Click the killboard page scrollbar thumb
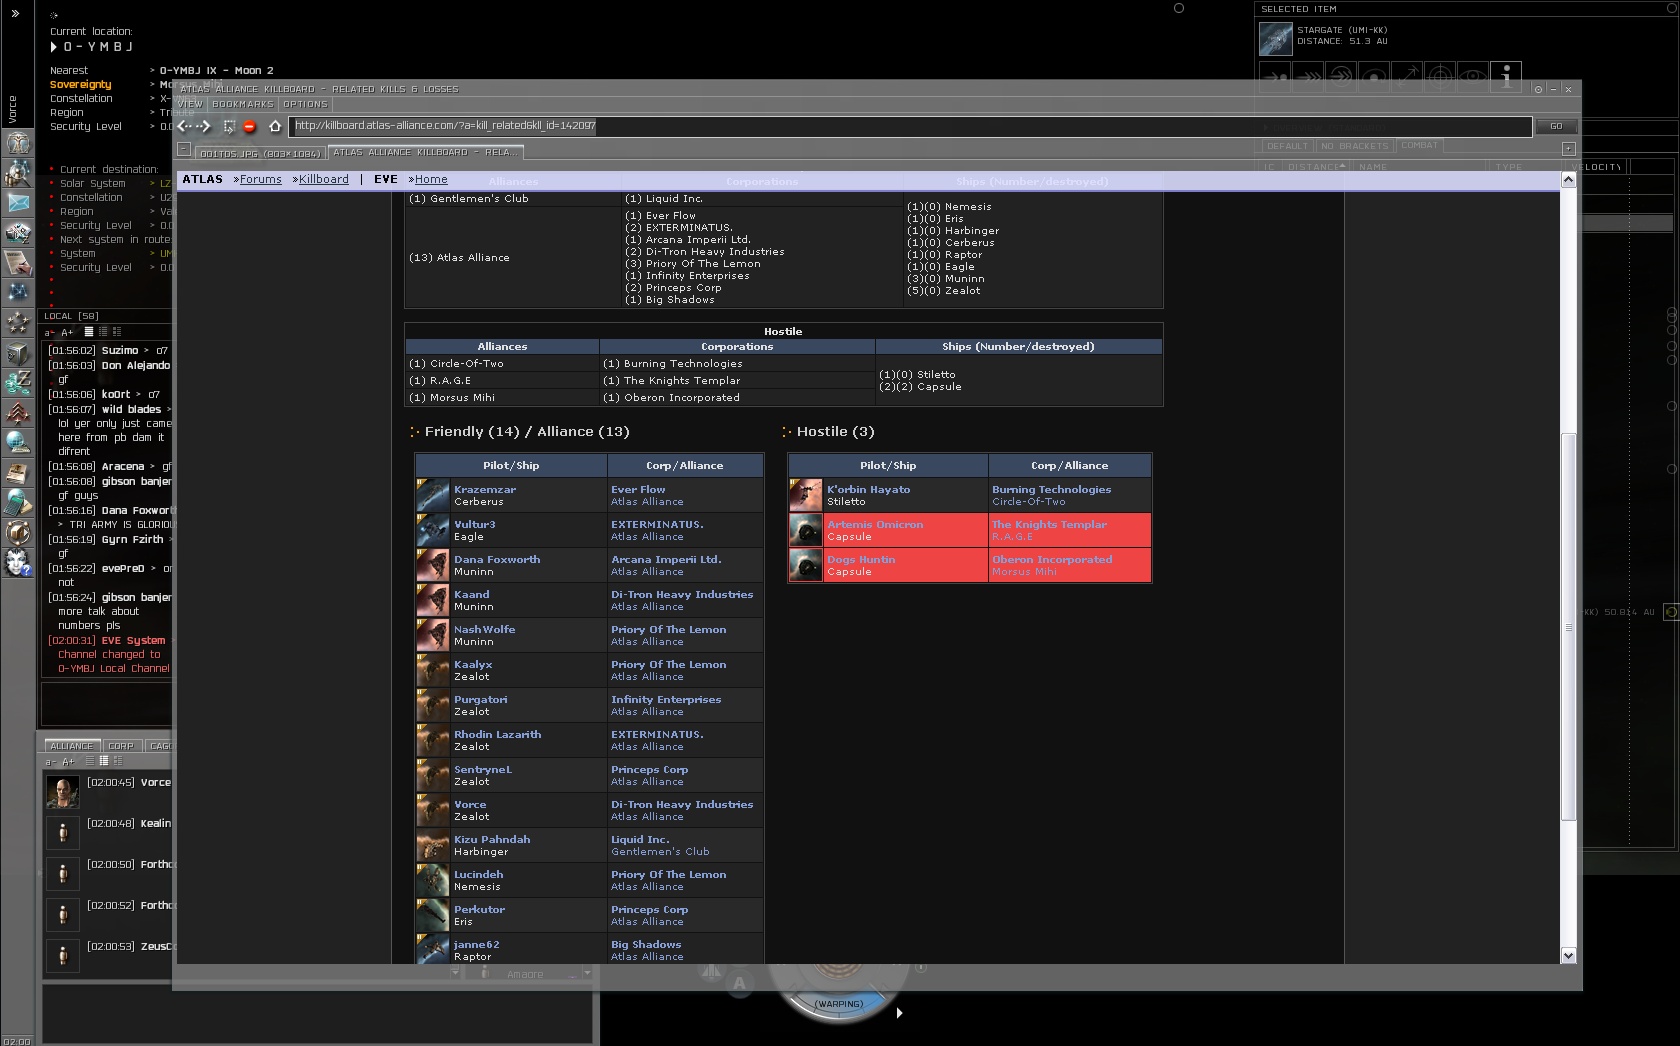 (x=1568, y=628)
